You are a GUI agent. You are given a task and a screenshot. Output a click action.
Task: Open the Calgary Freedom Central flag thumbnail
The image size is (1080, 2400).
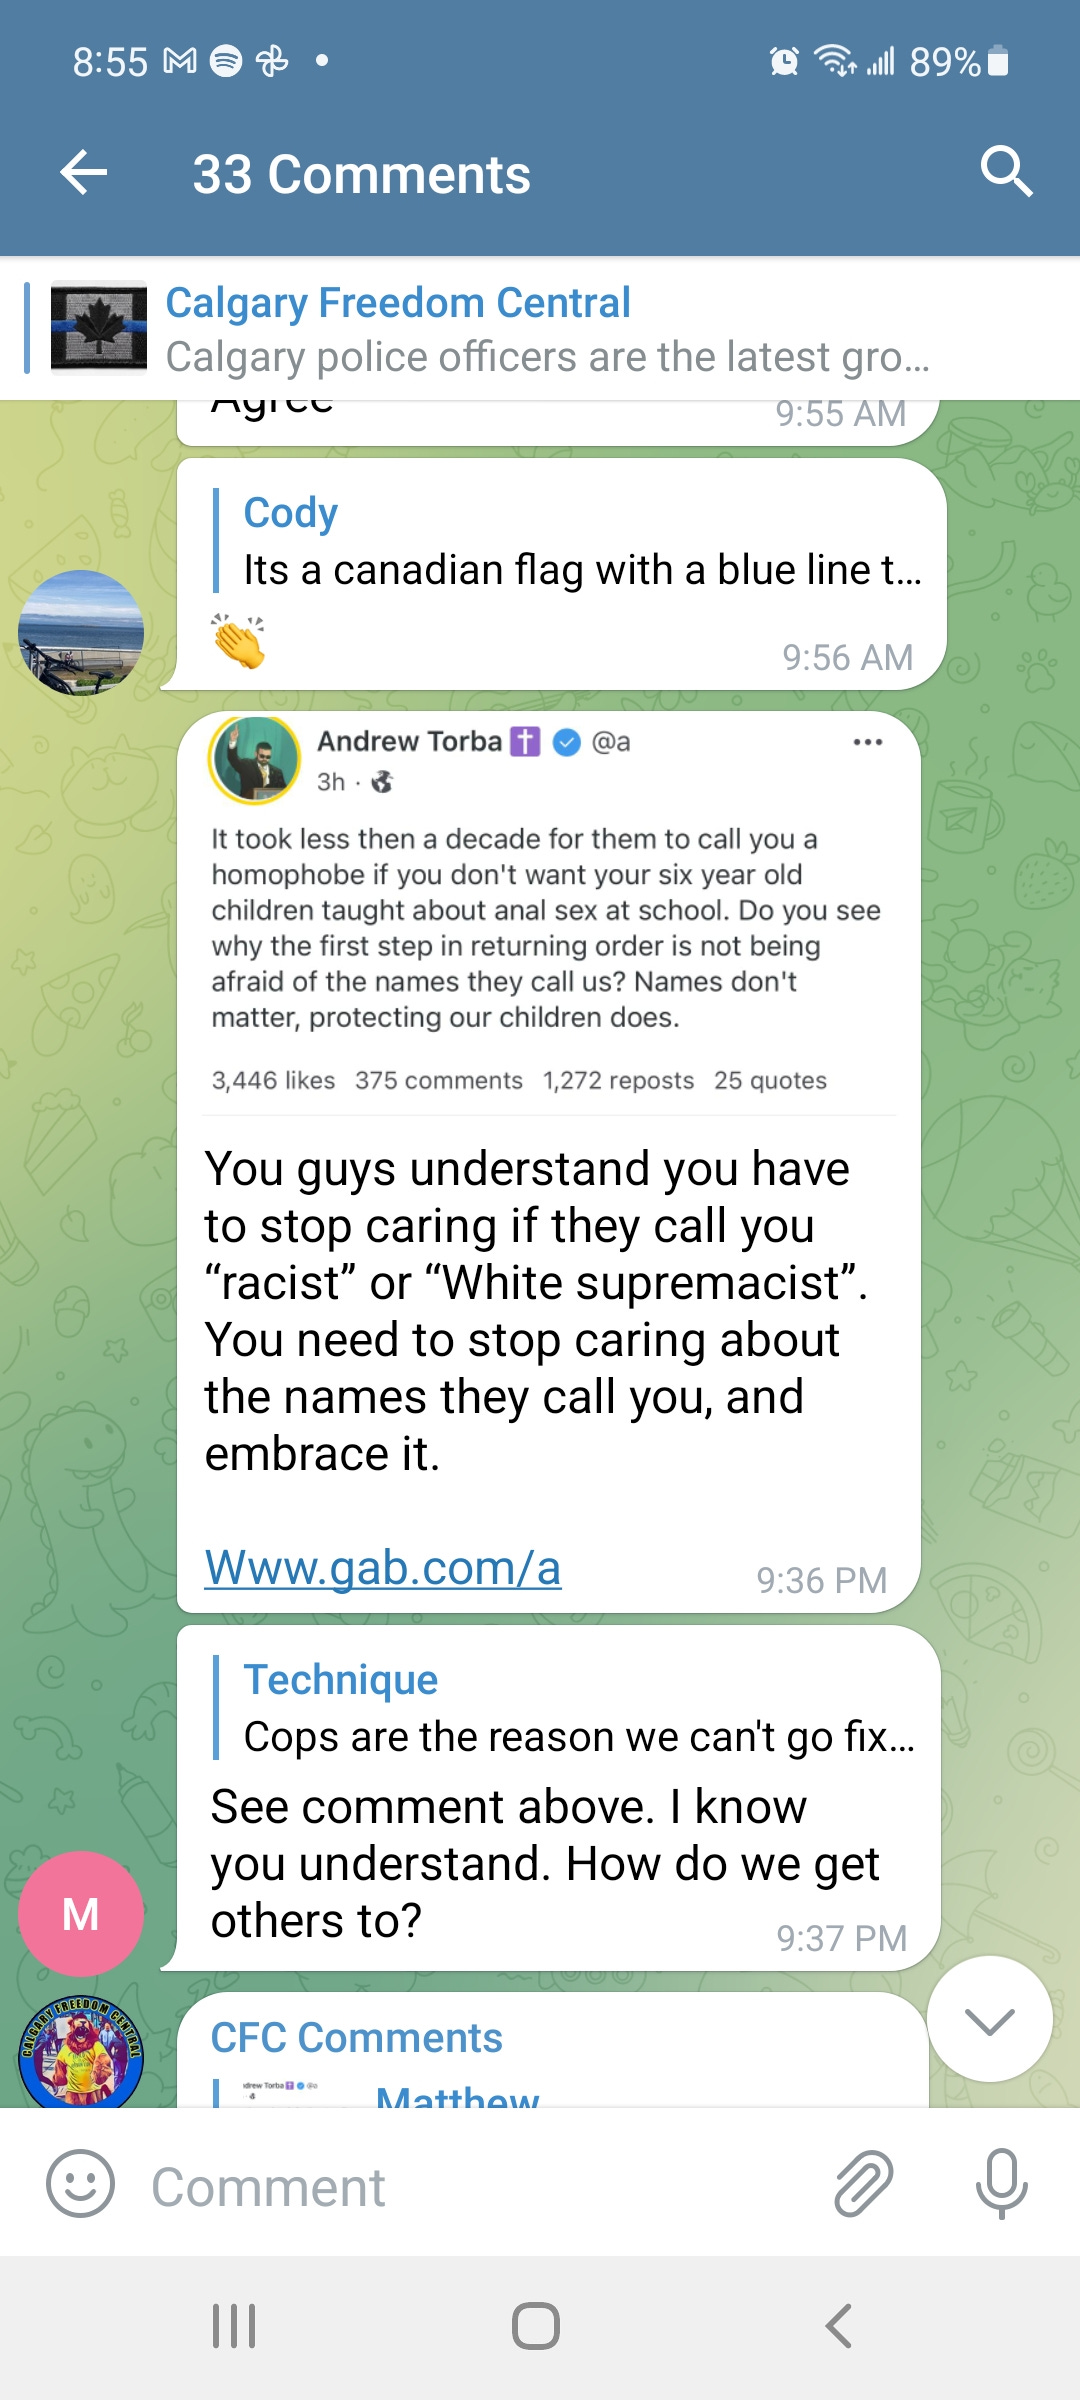pyautogui.click(x=99, y=328)
